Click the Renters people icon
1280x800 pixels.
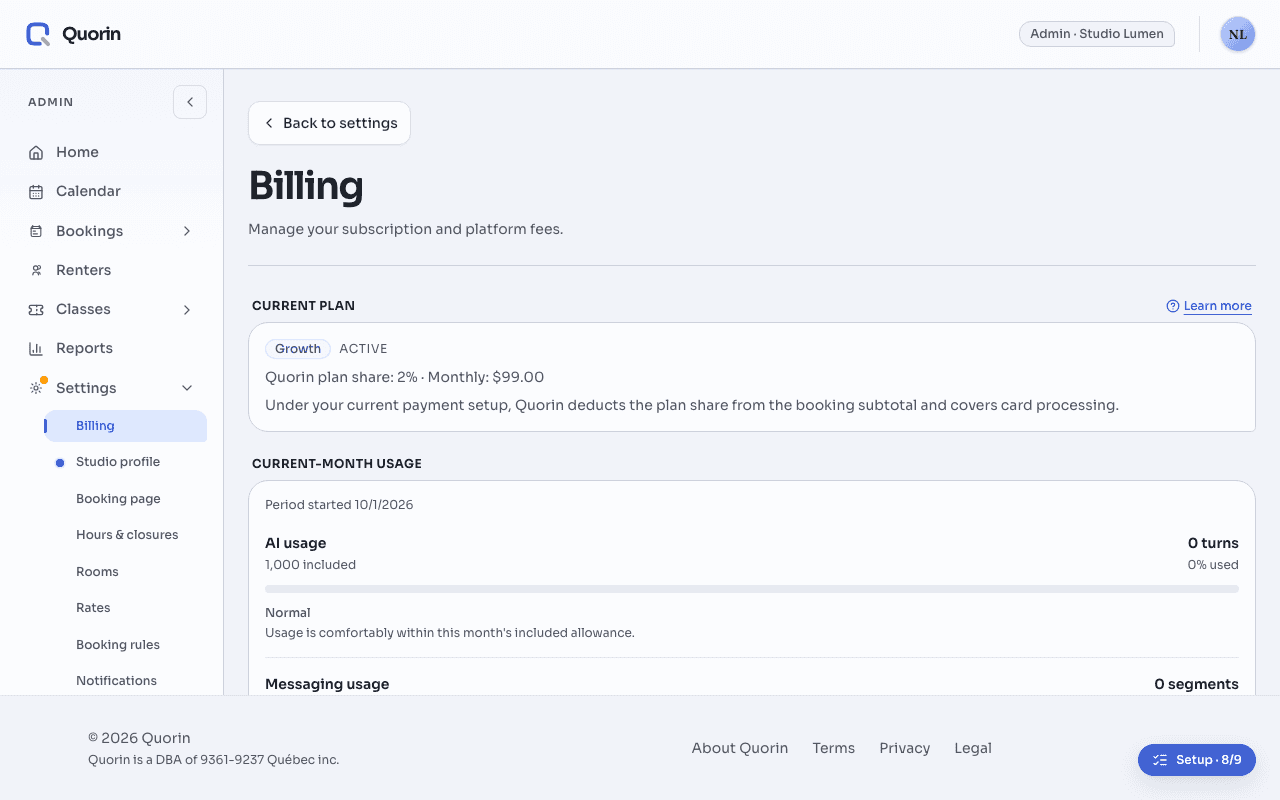(36, 270)
